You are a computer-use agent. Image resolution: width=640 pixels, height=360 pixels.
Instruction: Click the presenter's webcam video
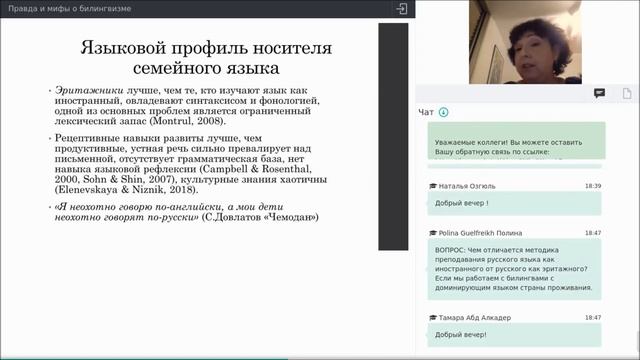[x=525, y=42]
